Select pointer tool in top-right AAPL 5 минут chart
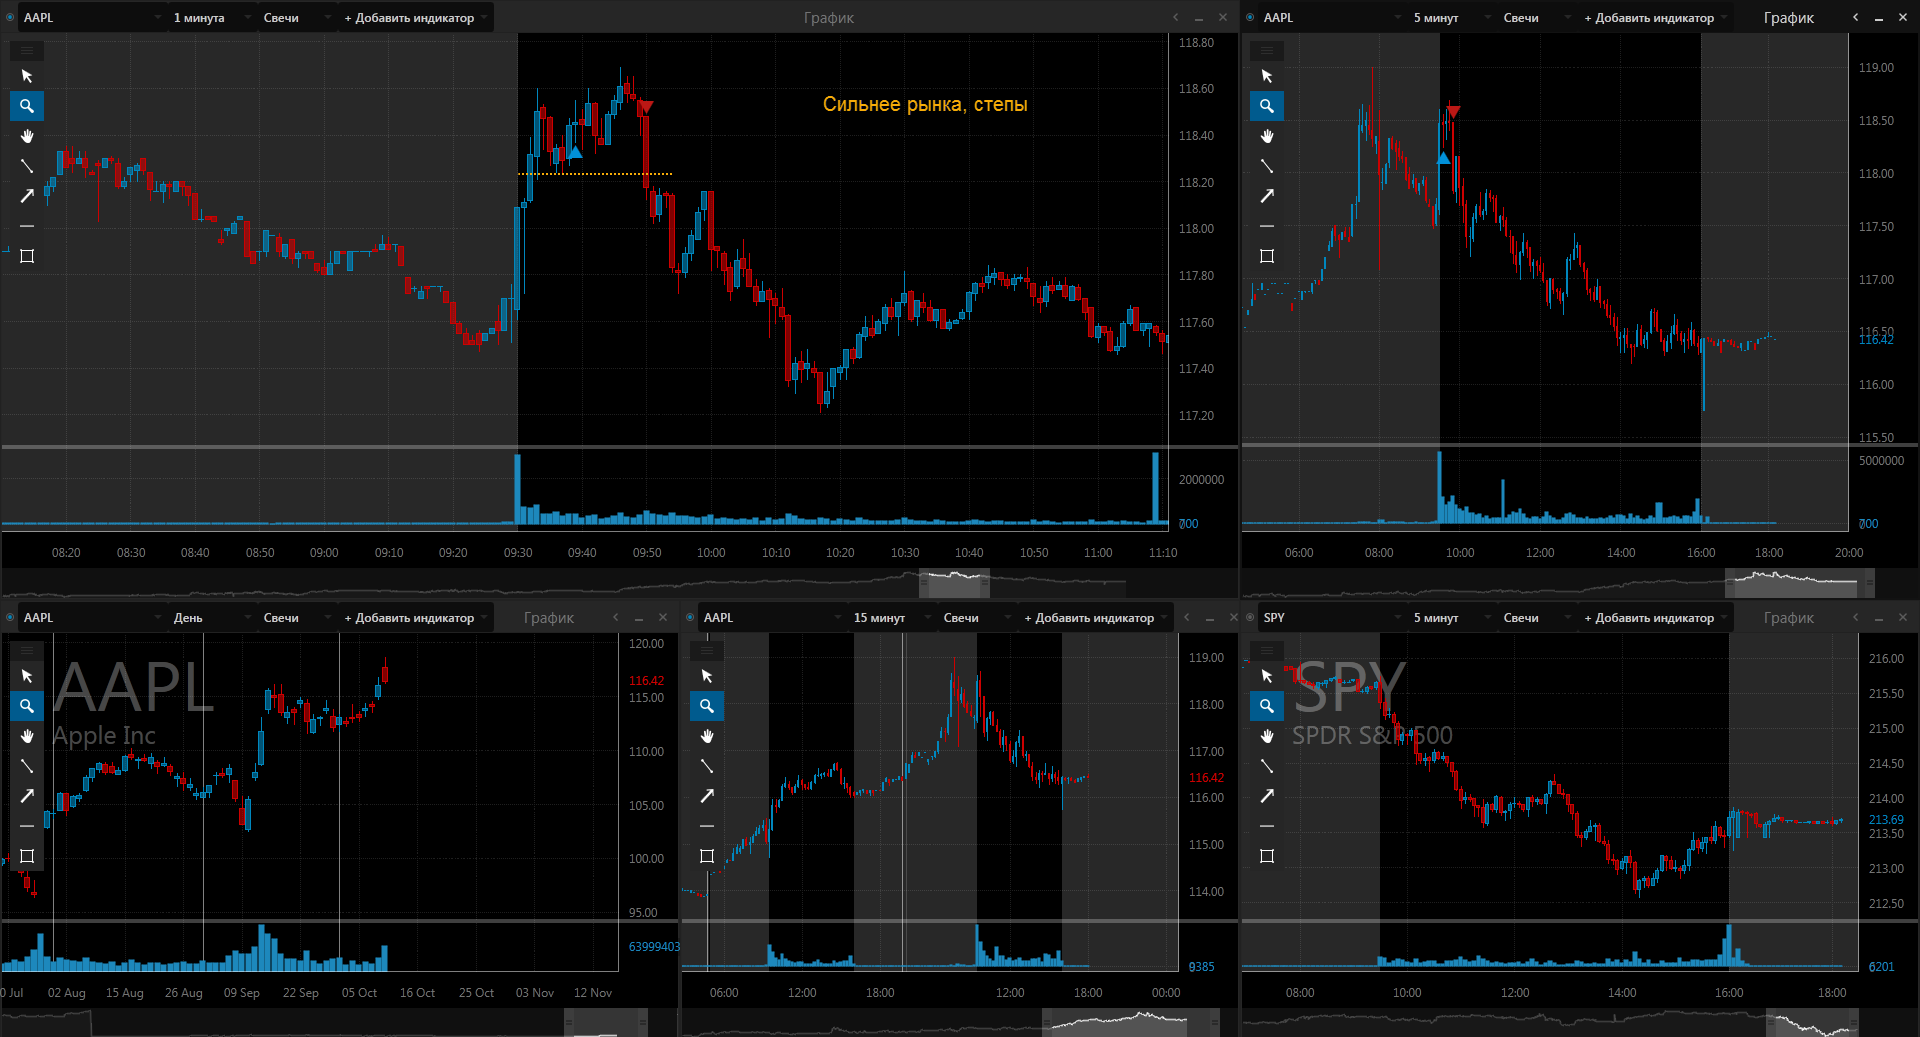1920x1037 pixels. point(1267,76)
